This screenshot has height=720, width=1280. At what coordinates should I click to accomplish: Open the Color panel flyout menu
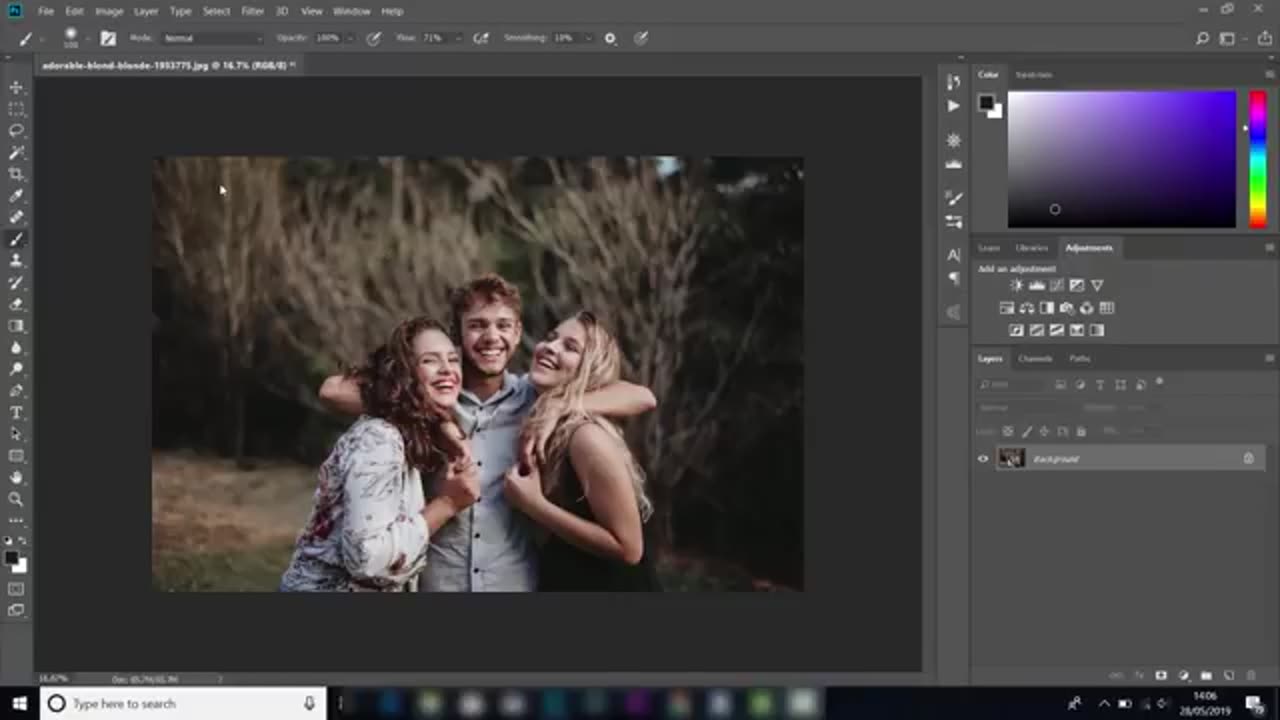[x=1270, y=75]
